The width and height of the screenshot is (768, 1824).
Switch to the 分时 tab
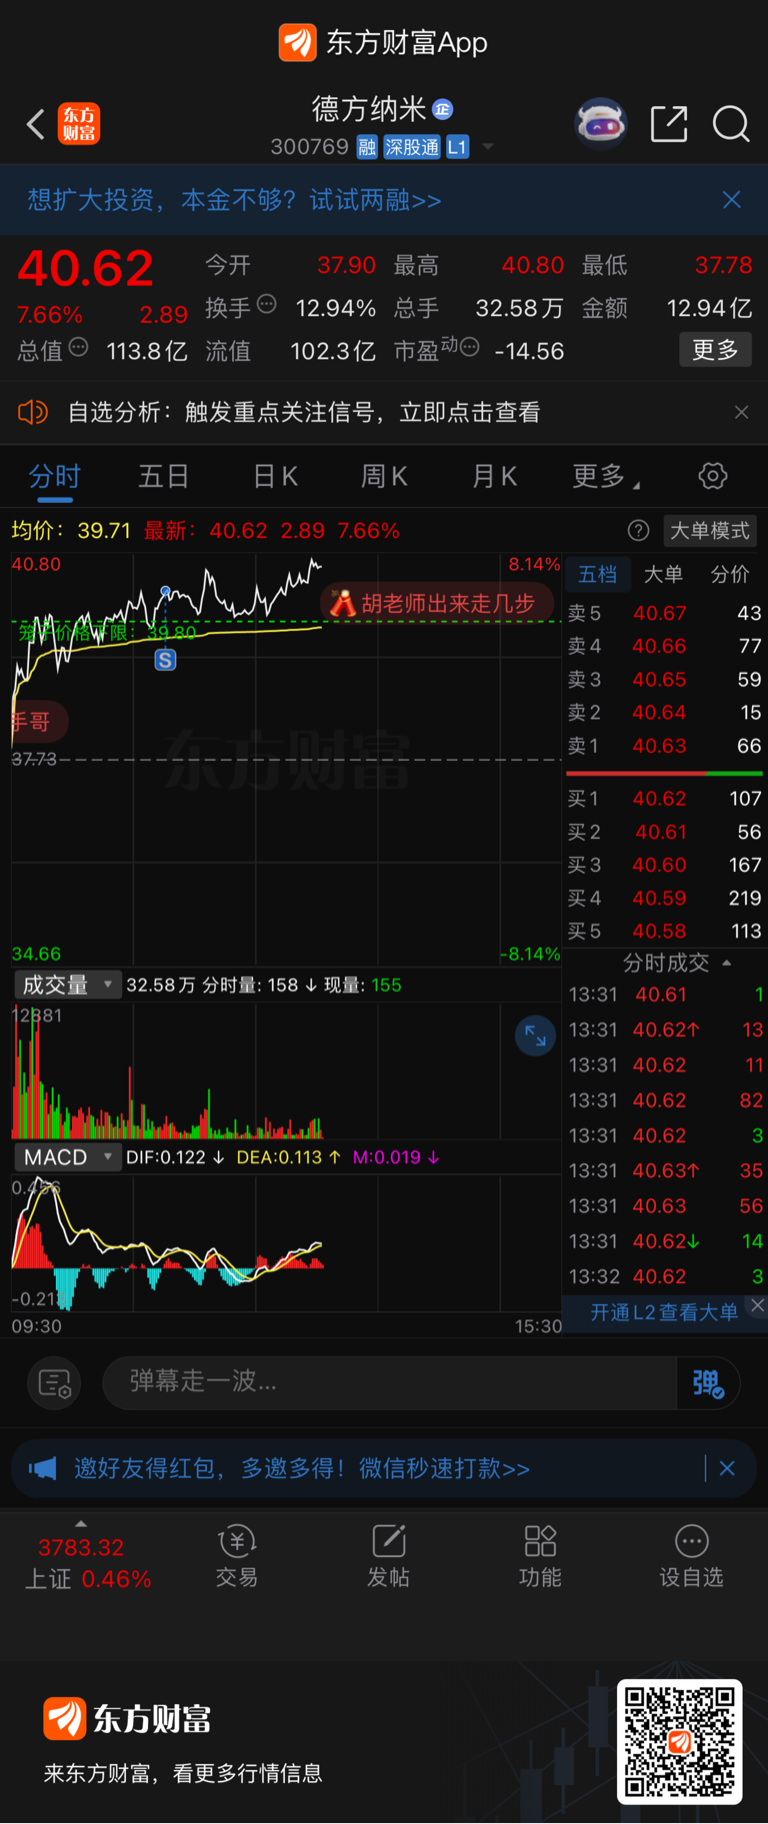[x=54, y=476]
